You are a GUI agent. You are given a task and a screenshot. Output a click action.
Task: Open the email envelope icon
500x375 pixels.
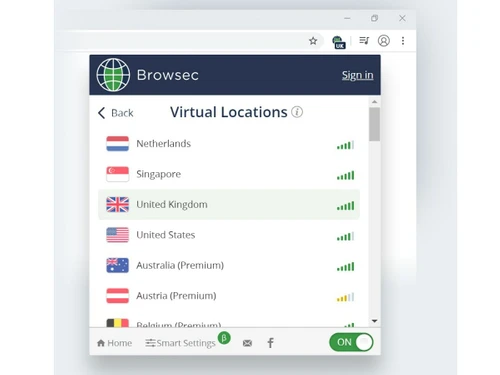(247, 343)
